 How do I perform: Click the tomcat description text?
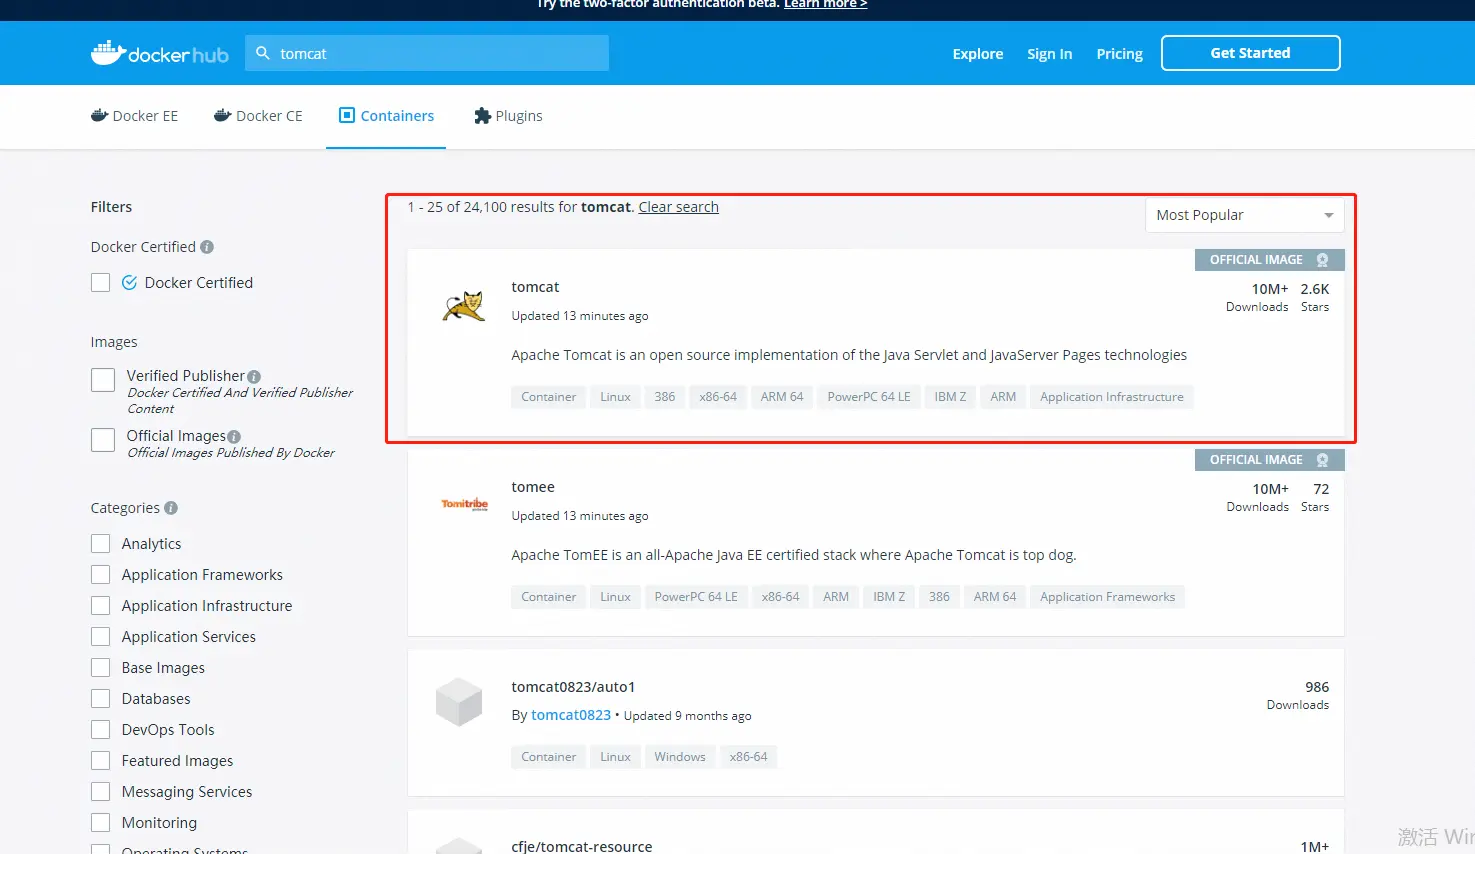(849, 355)
